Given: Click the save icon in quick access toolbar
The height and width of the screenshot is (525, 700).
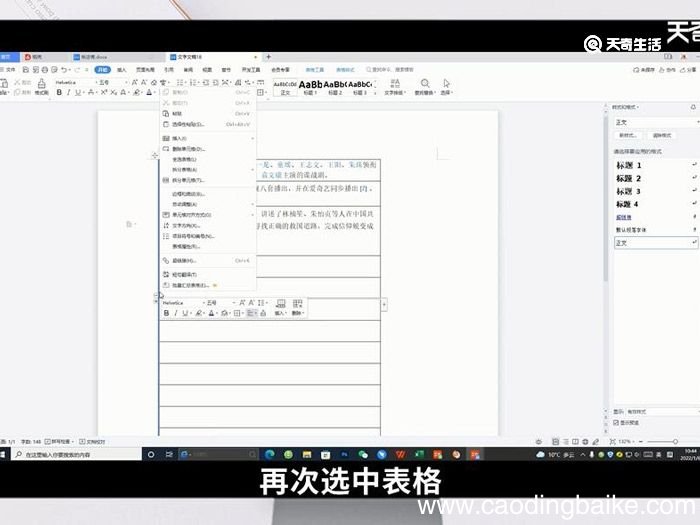Looking at the screenshot, I should tap(26, 70).
